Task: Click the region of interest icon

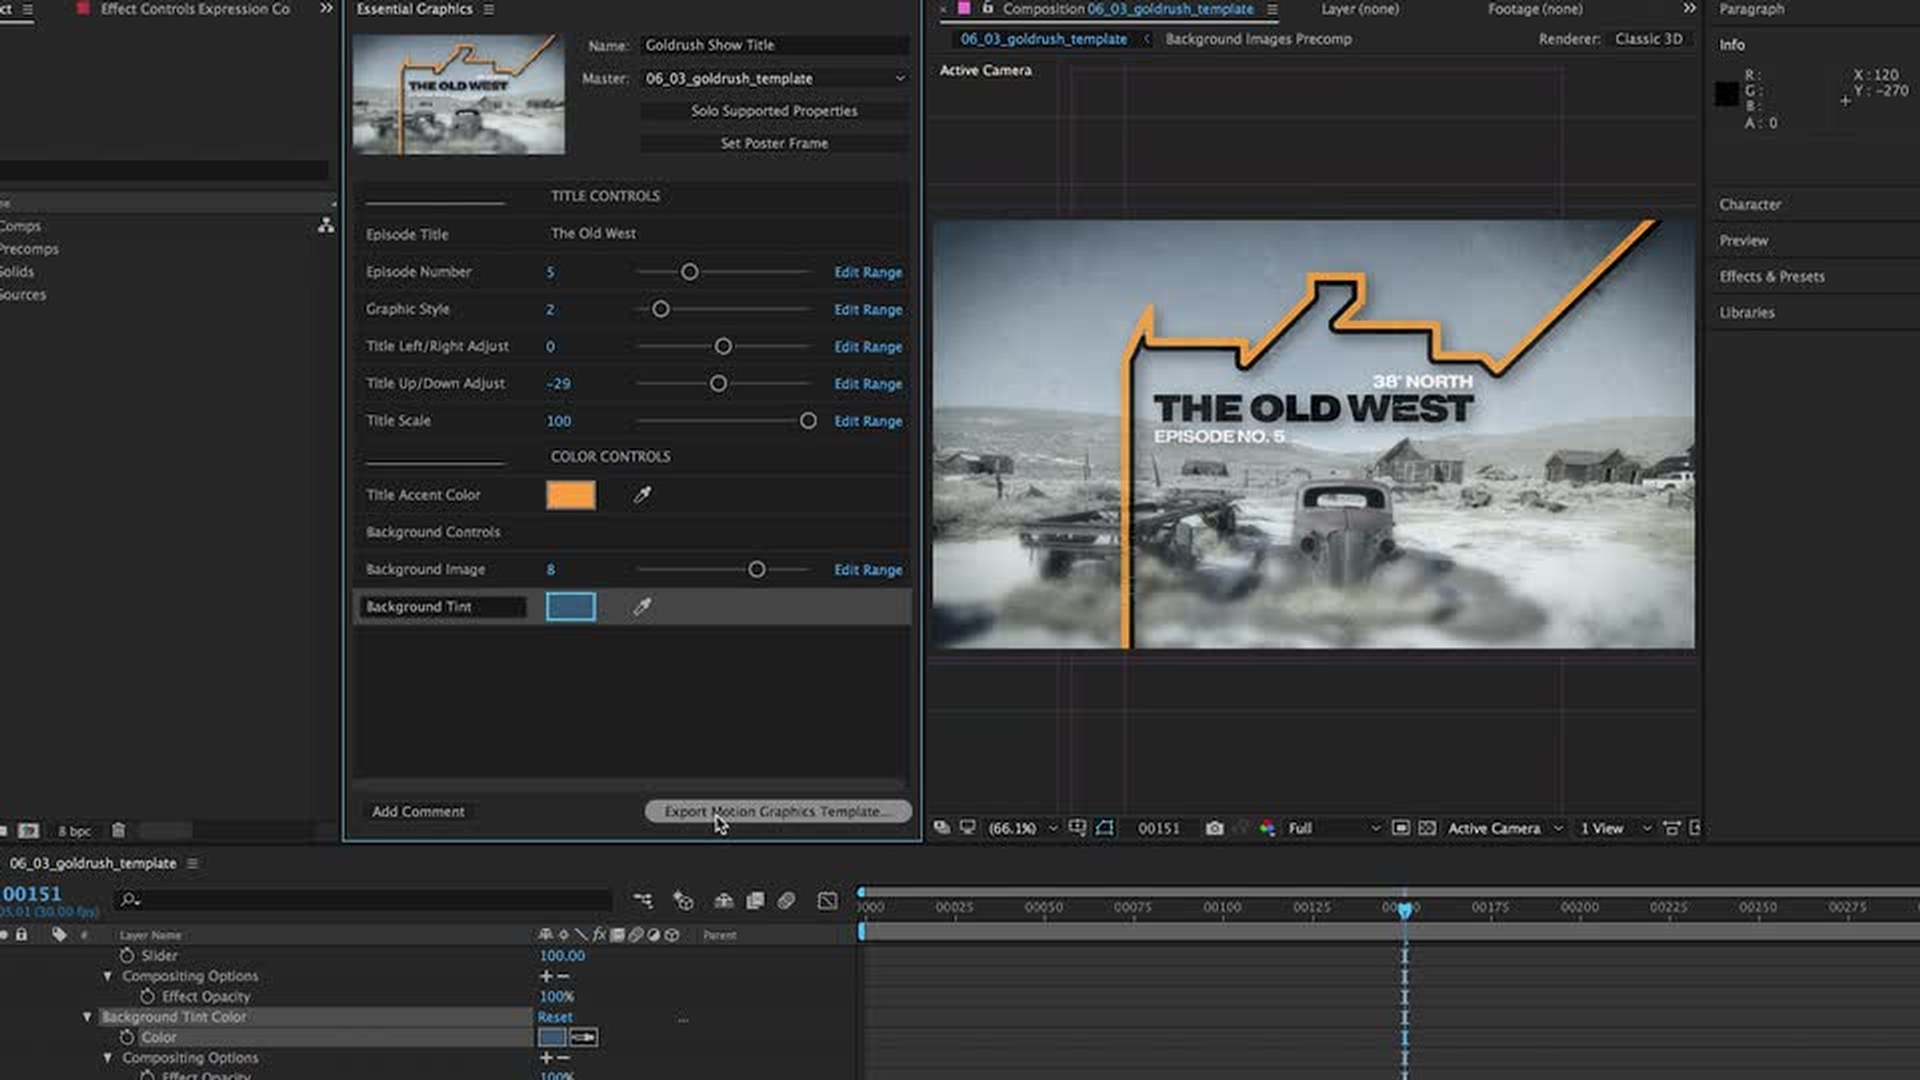Action: [x=1400, y=828]
